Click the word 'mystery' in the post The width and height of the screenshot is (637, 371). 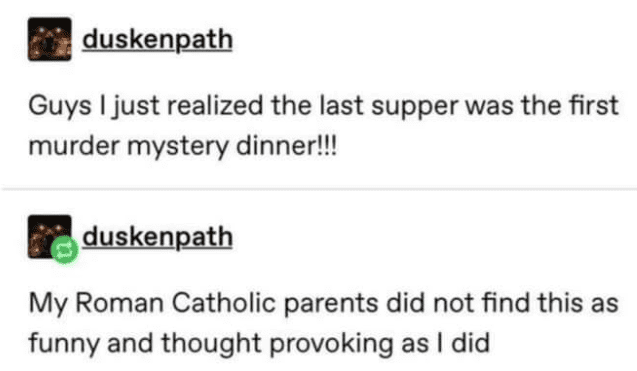pyautogui.click(x=178, y=147)
